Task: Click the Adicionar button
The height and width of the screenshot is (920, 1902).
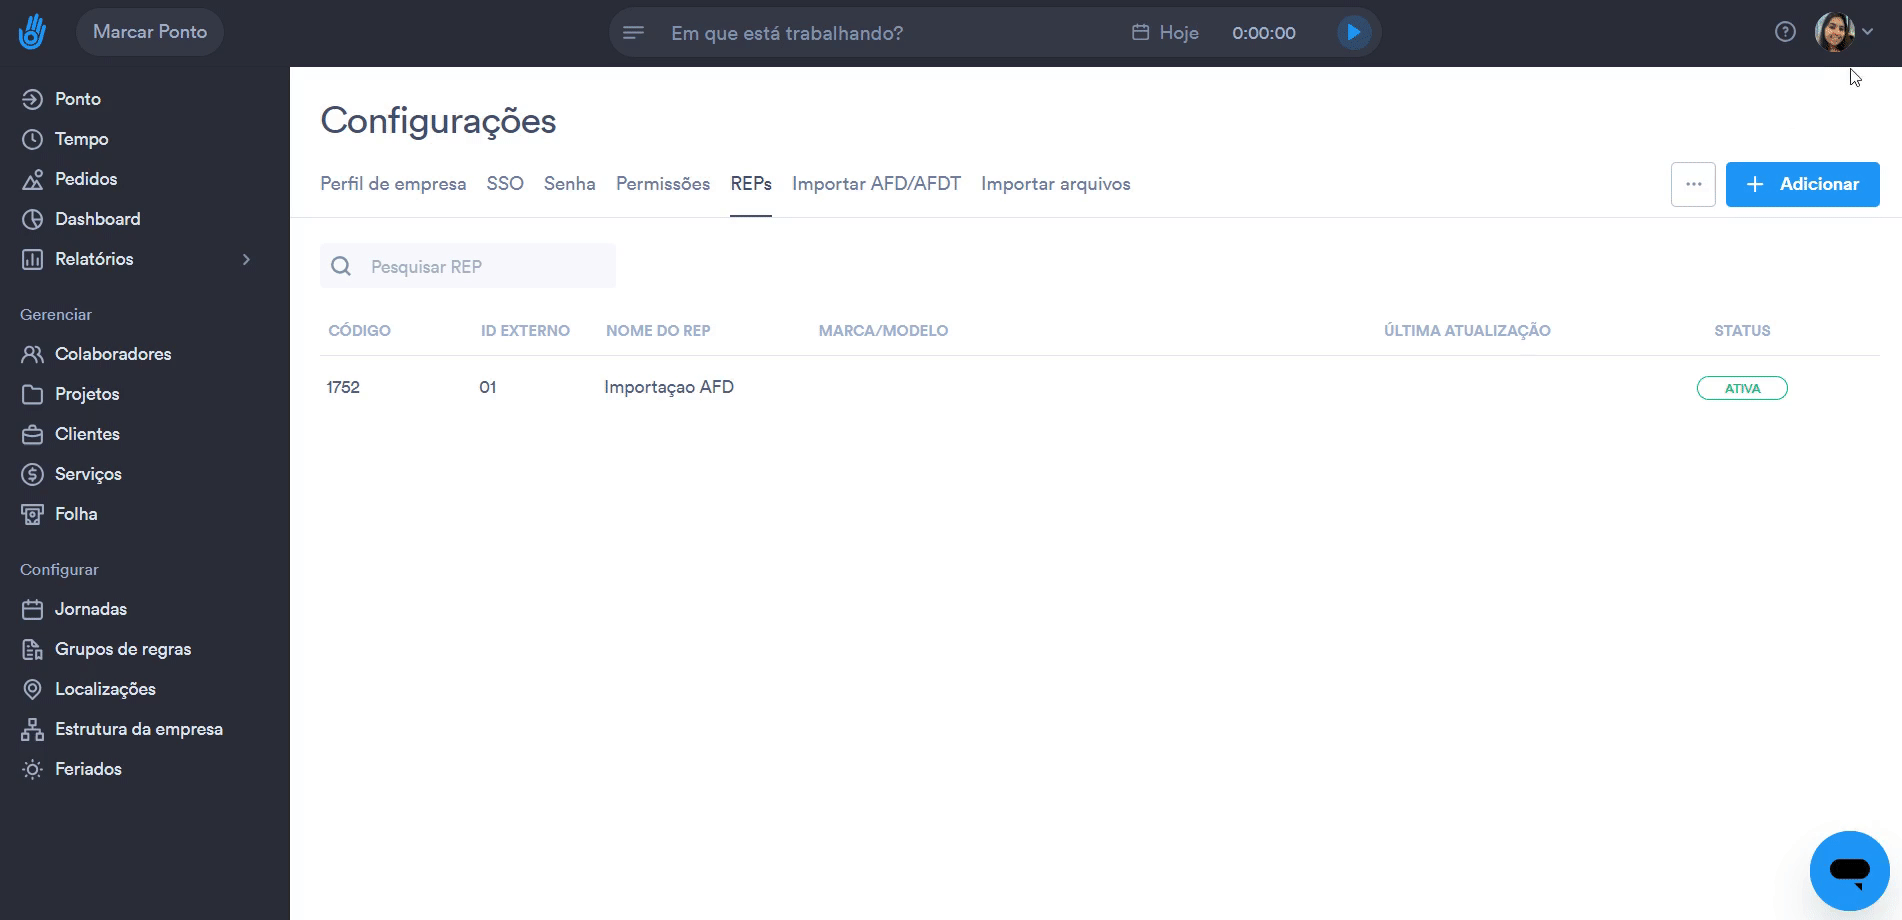Action: coord(1802,184)
